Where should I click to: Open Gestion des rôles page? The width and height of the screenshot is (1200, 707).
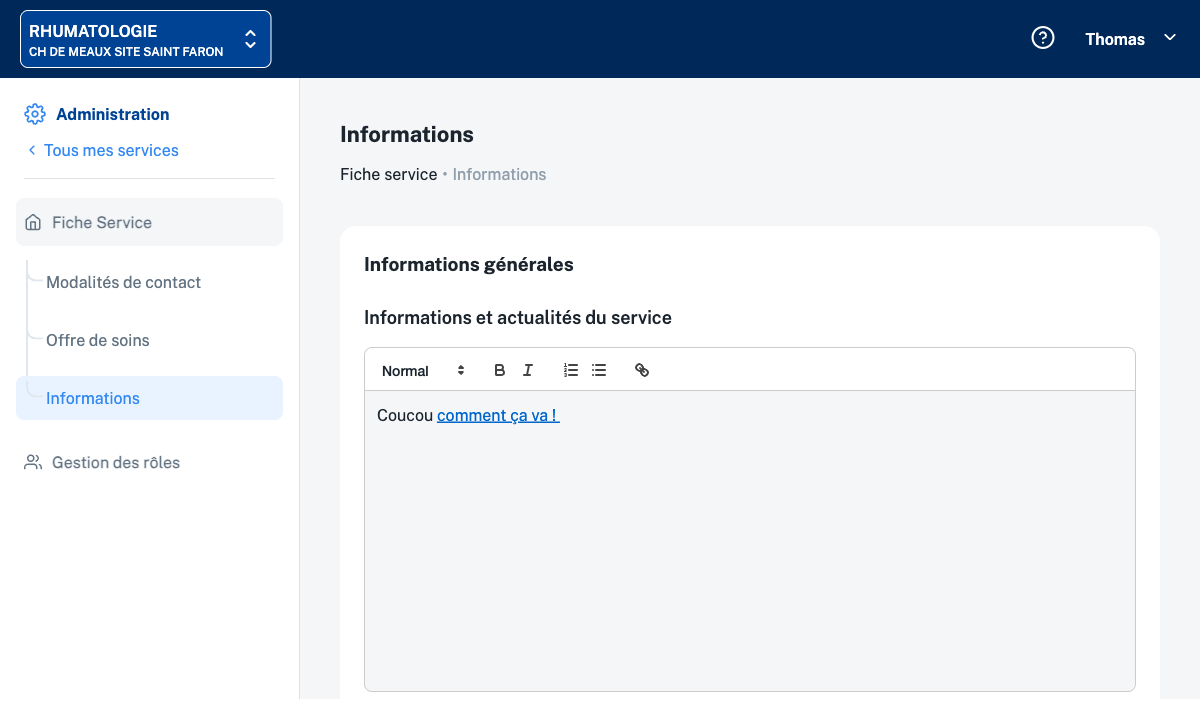116,462
